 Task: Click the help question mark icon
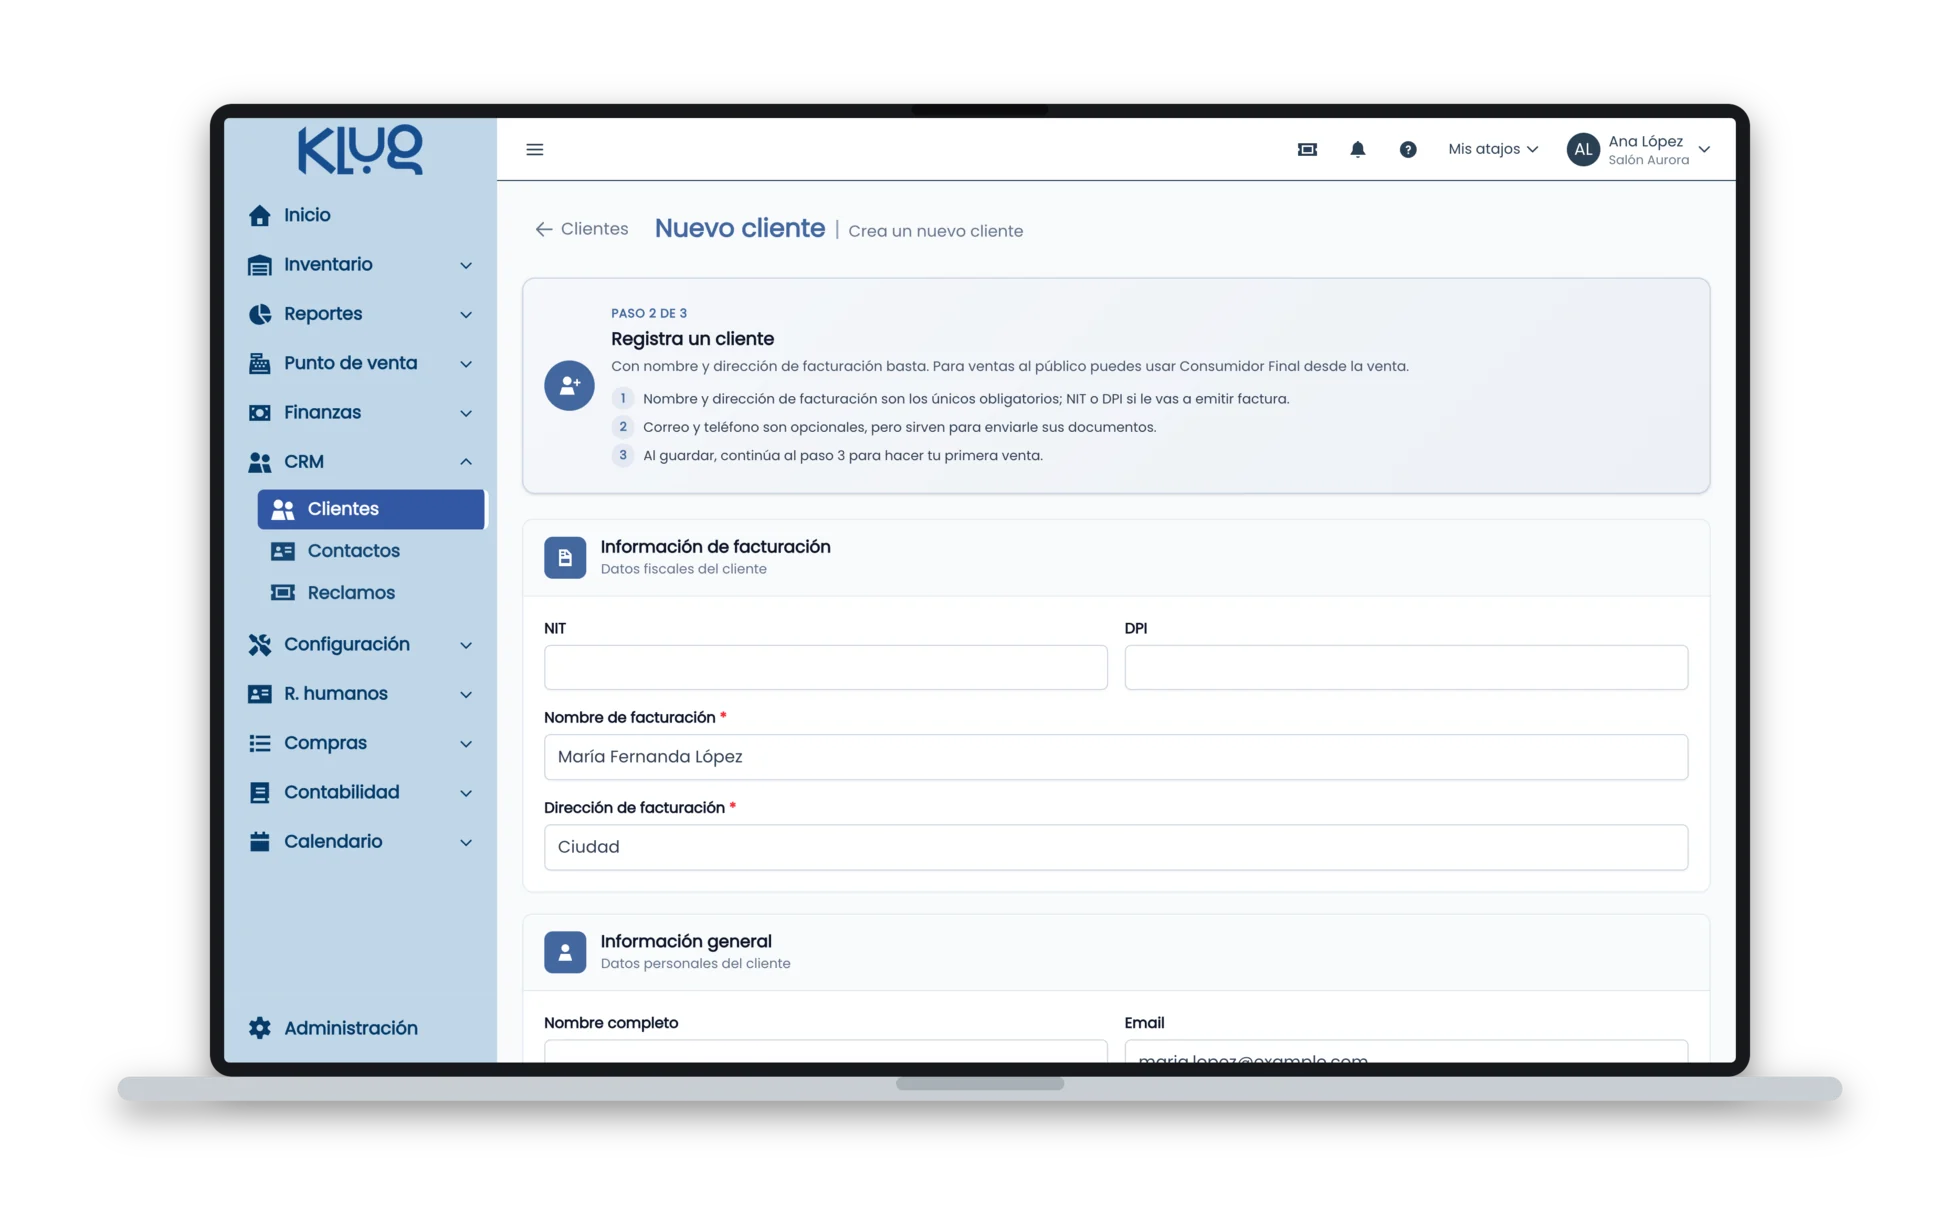click(x=1407, y=149)
